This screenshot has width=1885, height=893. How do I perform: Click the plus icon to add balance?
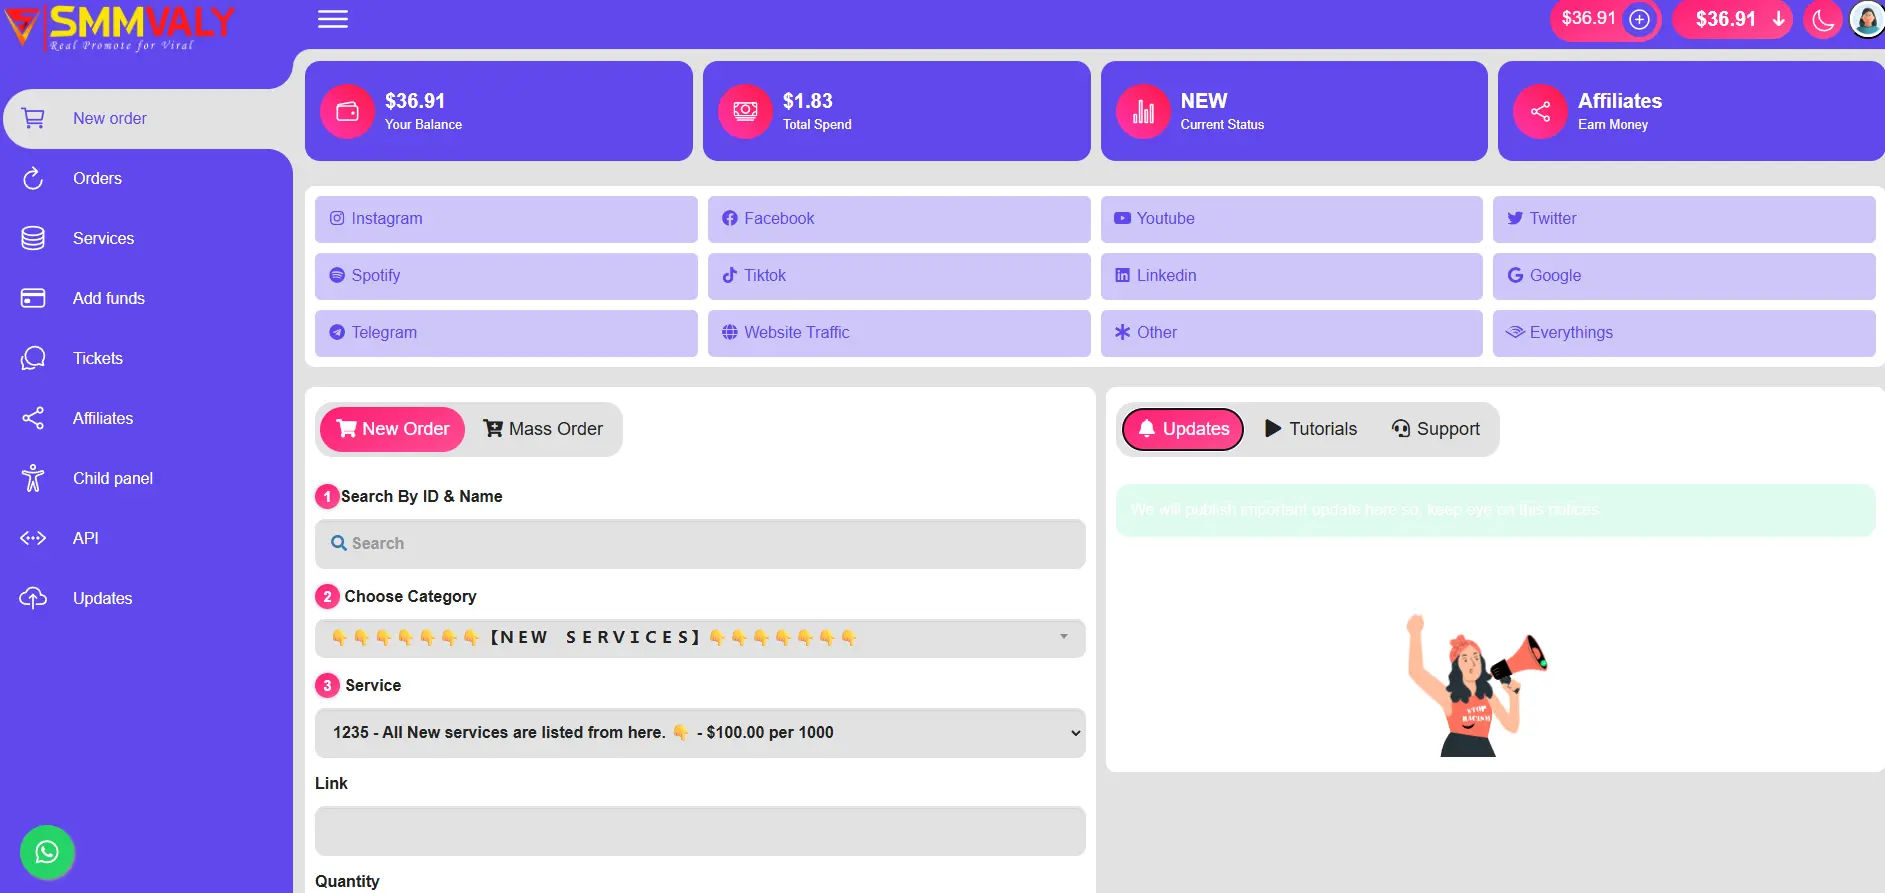1639,19
